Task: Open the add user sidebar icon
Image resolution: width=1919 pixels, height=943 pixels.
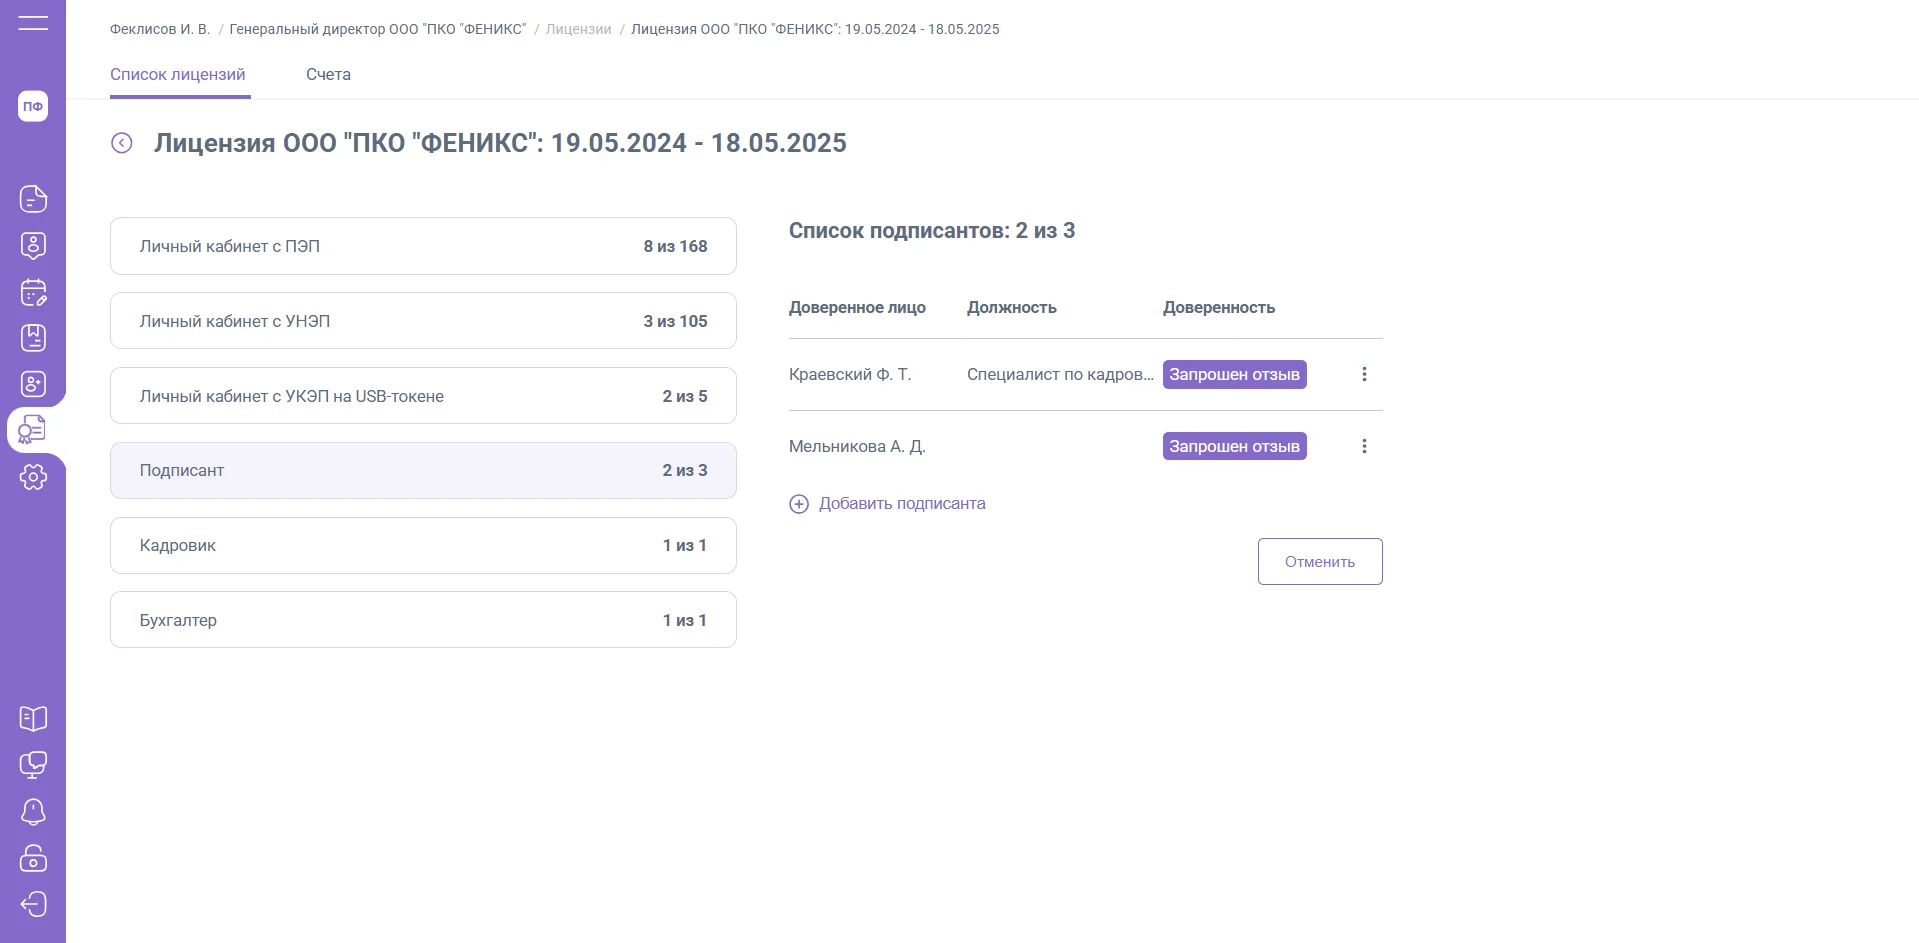Action: click(33, 384)
